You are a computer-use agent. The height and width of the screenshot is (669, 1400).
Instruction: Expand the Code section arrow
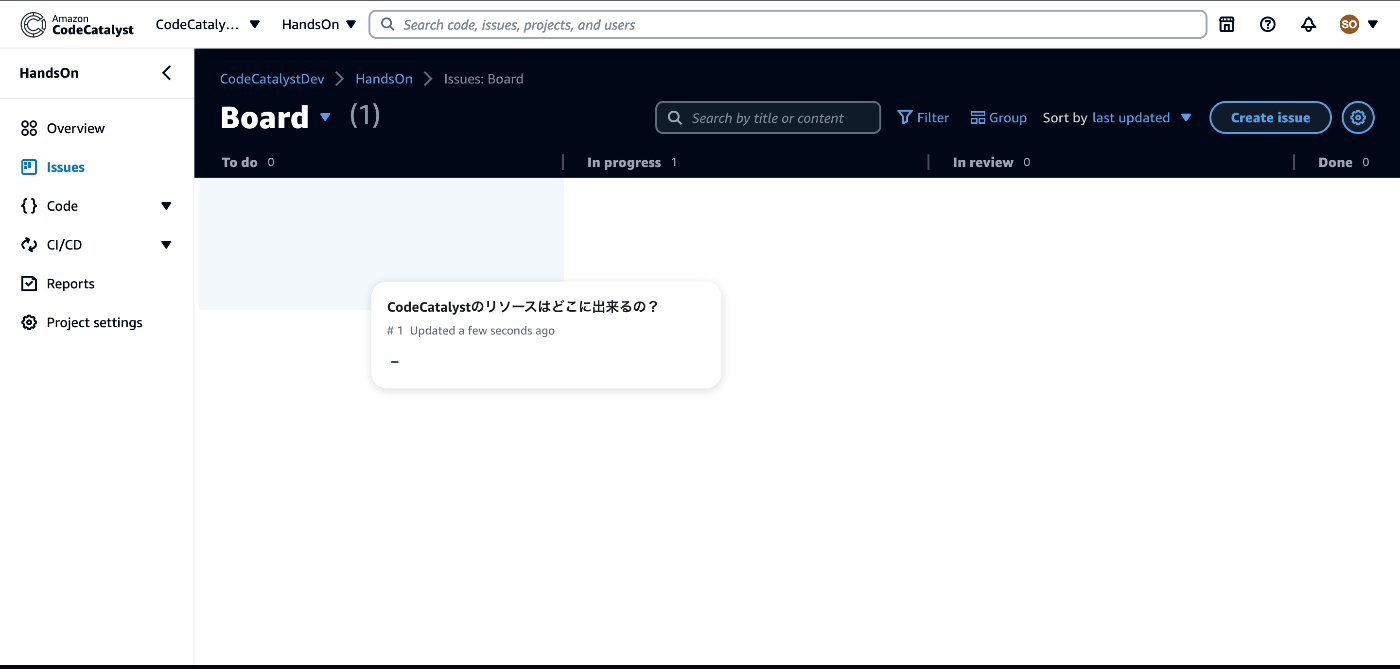(166, 206)
